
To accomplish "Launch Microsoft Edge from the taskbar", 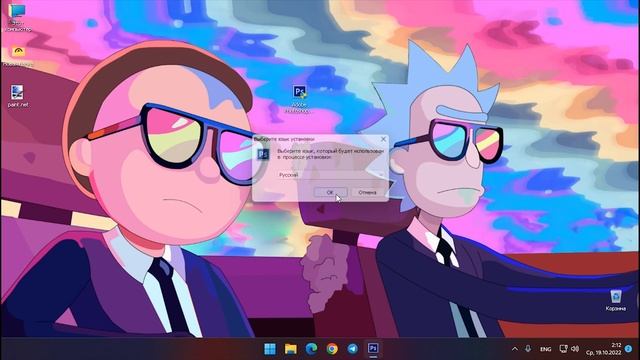I will tap(311, 349).
